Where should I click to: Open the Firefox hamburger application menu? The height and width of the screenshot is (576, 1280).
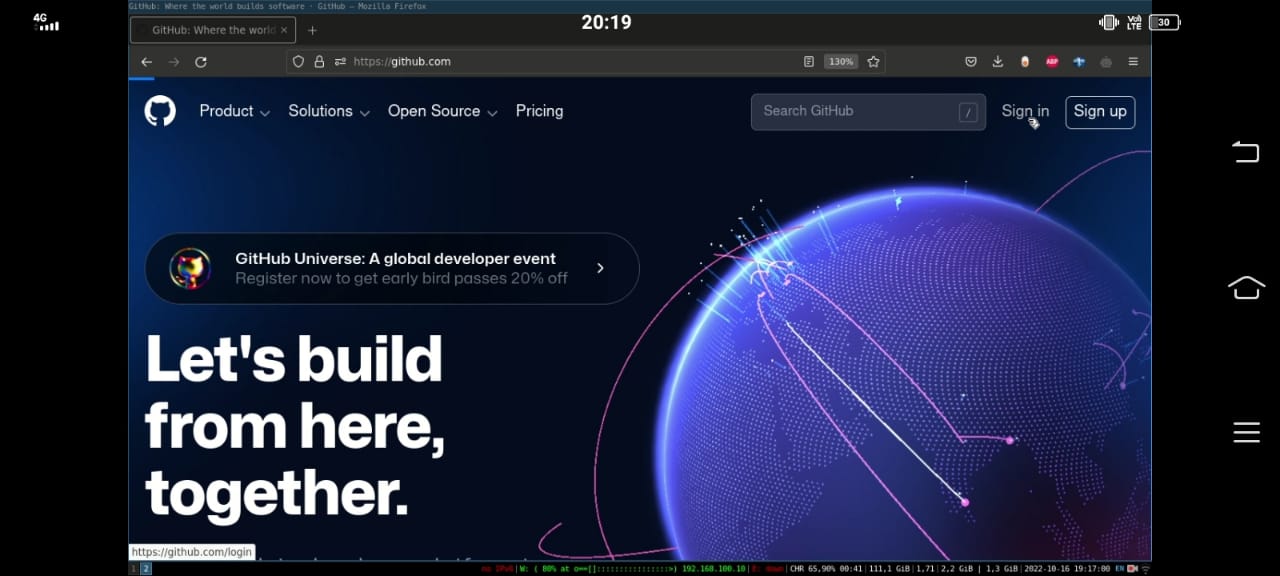point(1133,62)
